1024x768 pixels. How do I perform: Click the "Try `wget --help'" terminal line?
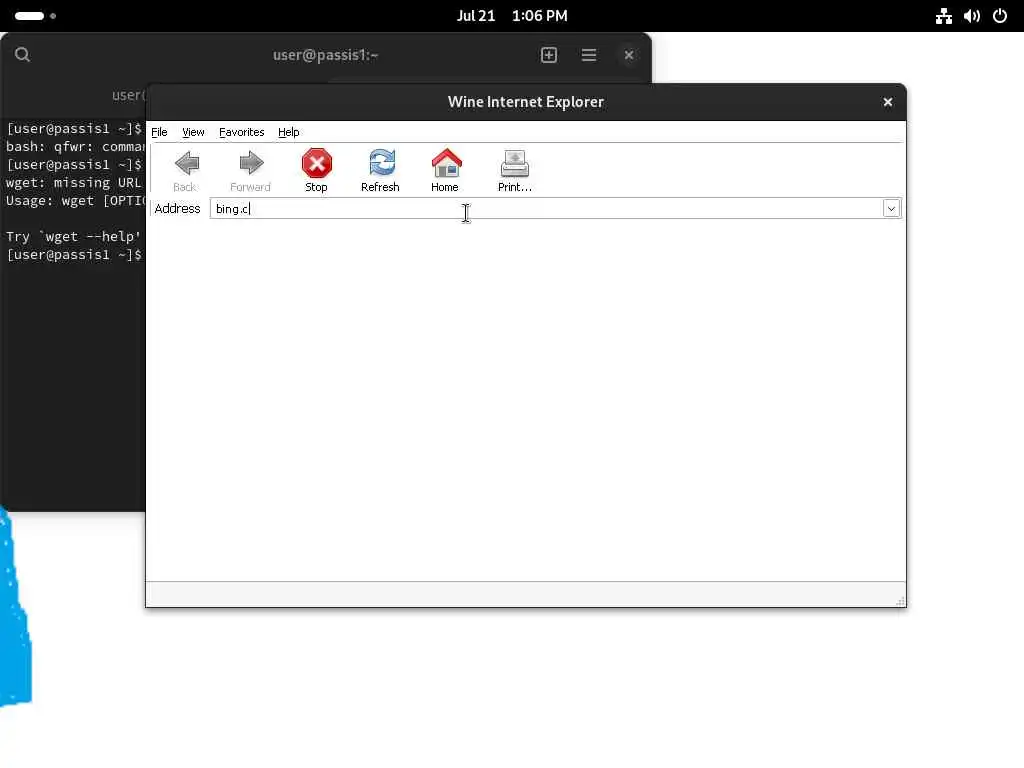point(74,236)
